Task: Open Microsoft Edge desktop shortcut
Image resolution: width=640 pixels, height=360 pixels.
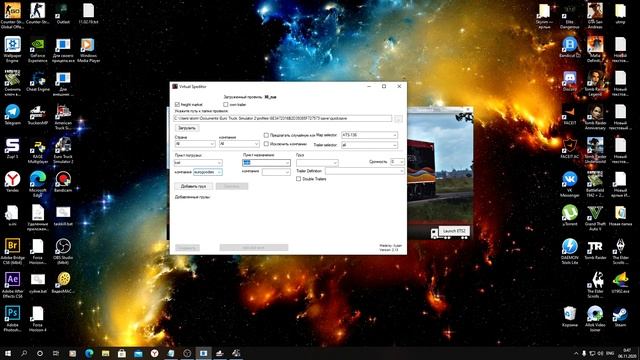Action: [x=38, y=184]
